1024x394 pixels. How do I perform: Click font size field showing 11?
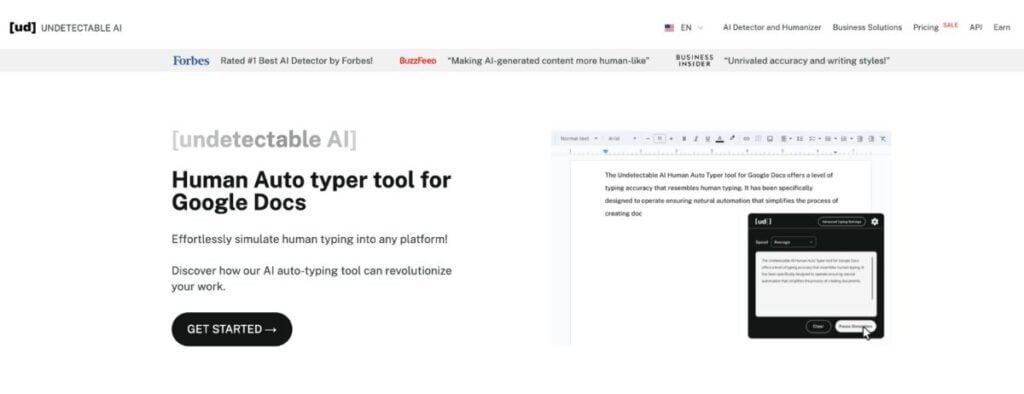660,139
